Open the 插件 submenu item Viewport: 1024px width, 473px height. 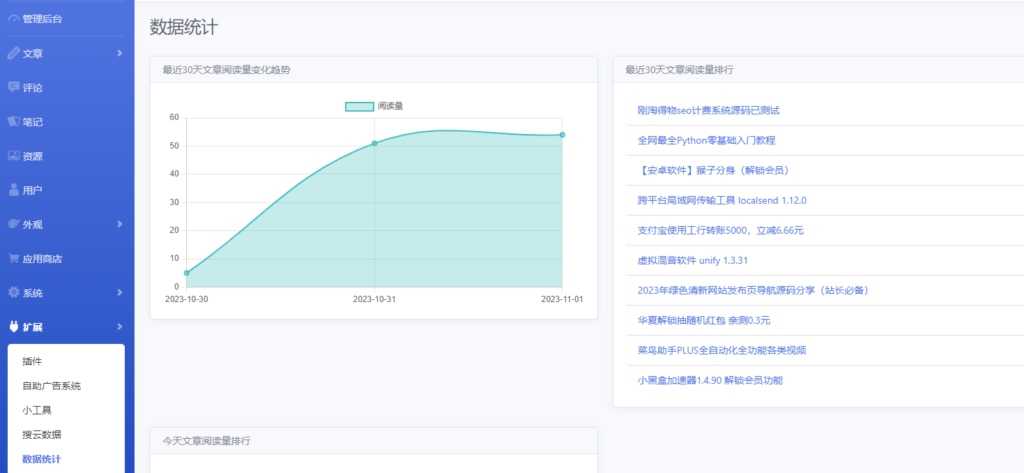pyautogui.click(x=32, y=361)
